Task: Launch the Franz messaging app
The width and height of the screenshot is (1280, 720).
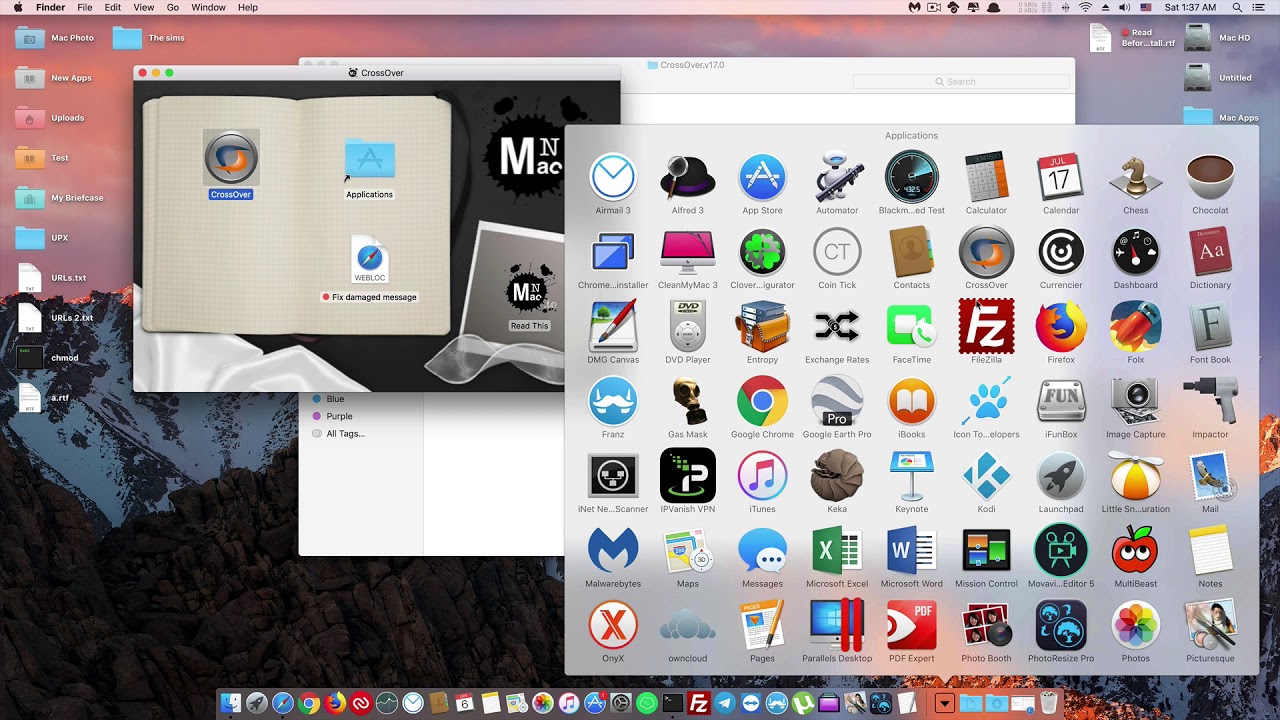Action: 612,402
